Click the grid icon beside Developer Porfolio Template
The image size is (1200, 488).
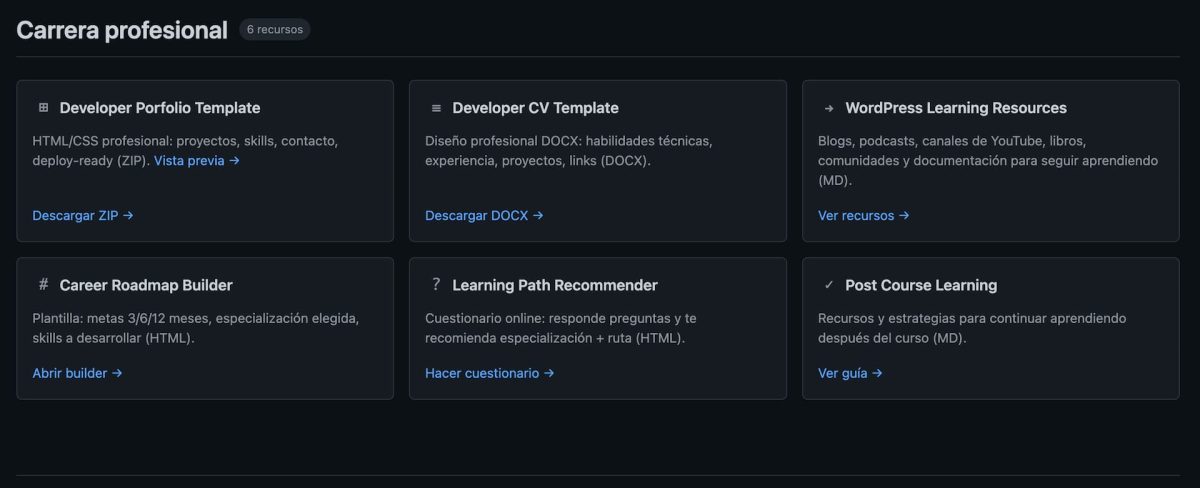click(x=43, y=108)
